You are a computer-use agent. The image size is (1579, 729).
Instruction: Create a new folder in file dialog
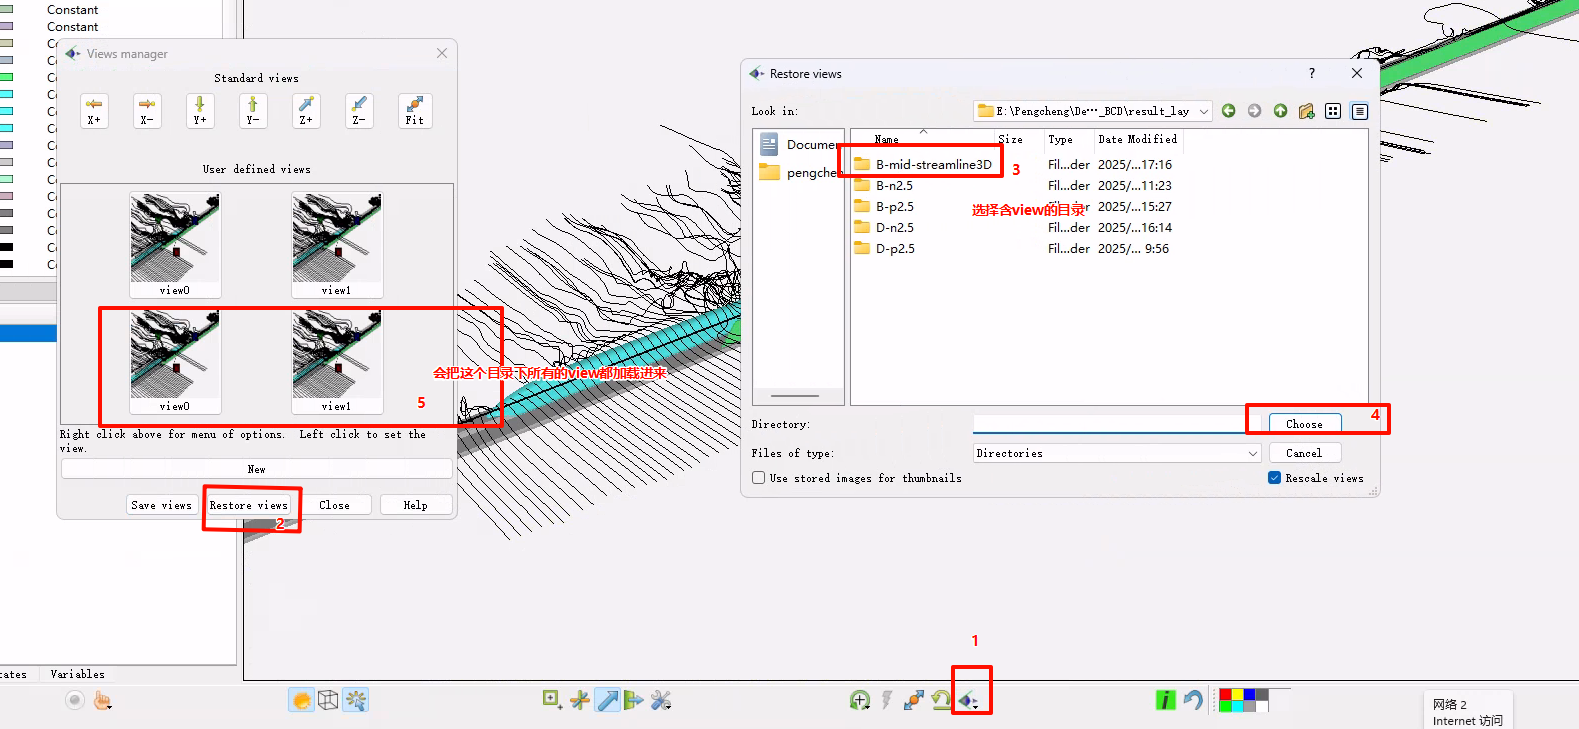[x=1306, y=111]
